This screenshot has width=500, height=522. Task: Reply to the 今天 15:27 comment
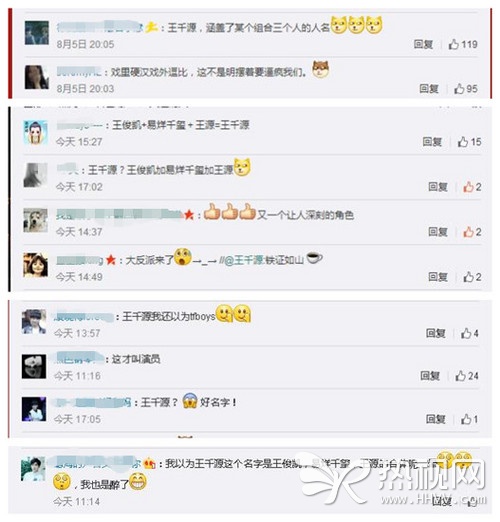432,142
